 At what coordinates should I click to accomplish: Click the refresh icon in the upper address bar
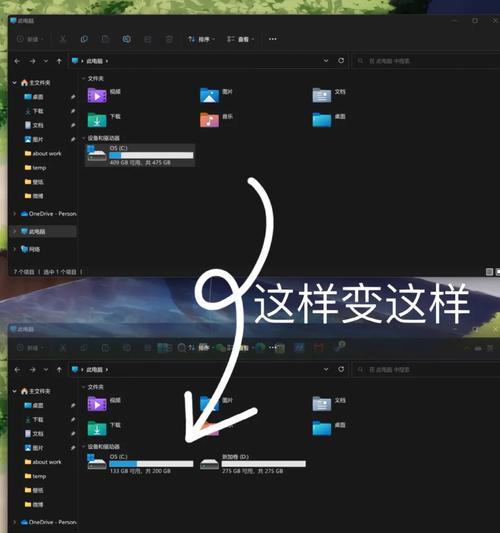[341, 61]
